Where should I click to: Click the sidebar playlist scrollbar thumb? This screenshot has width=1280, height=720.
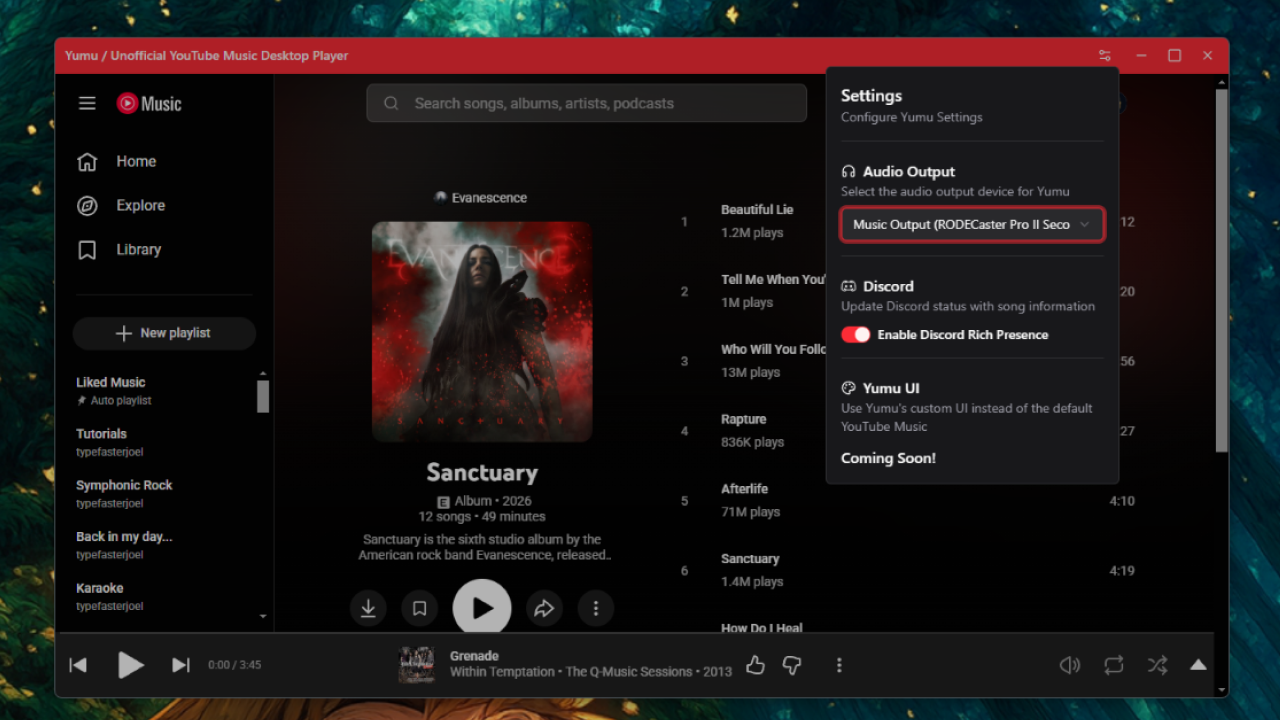(x=263, y=396)
